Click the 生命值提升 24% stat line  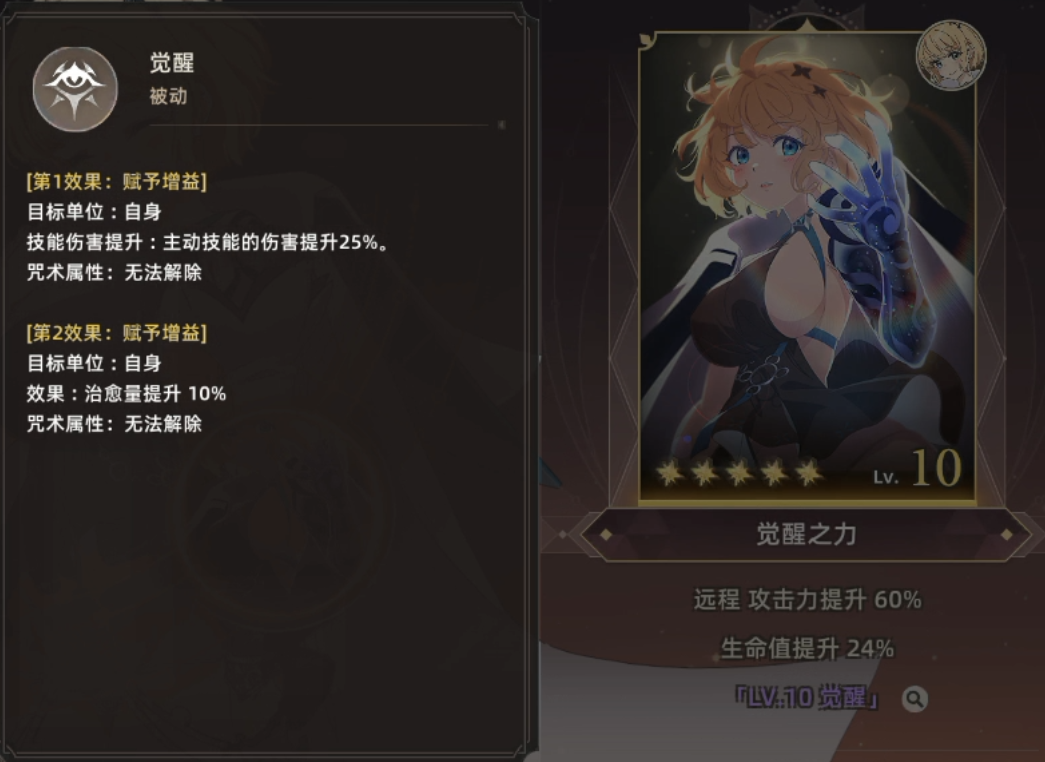(807, 648)
